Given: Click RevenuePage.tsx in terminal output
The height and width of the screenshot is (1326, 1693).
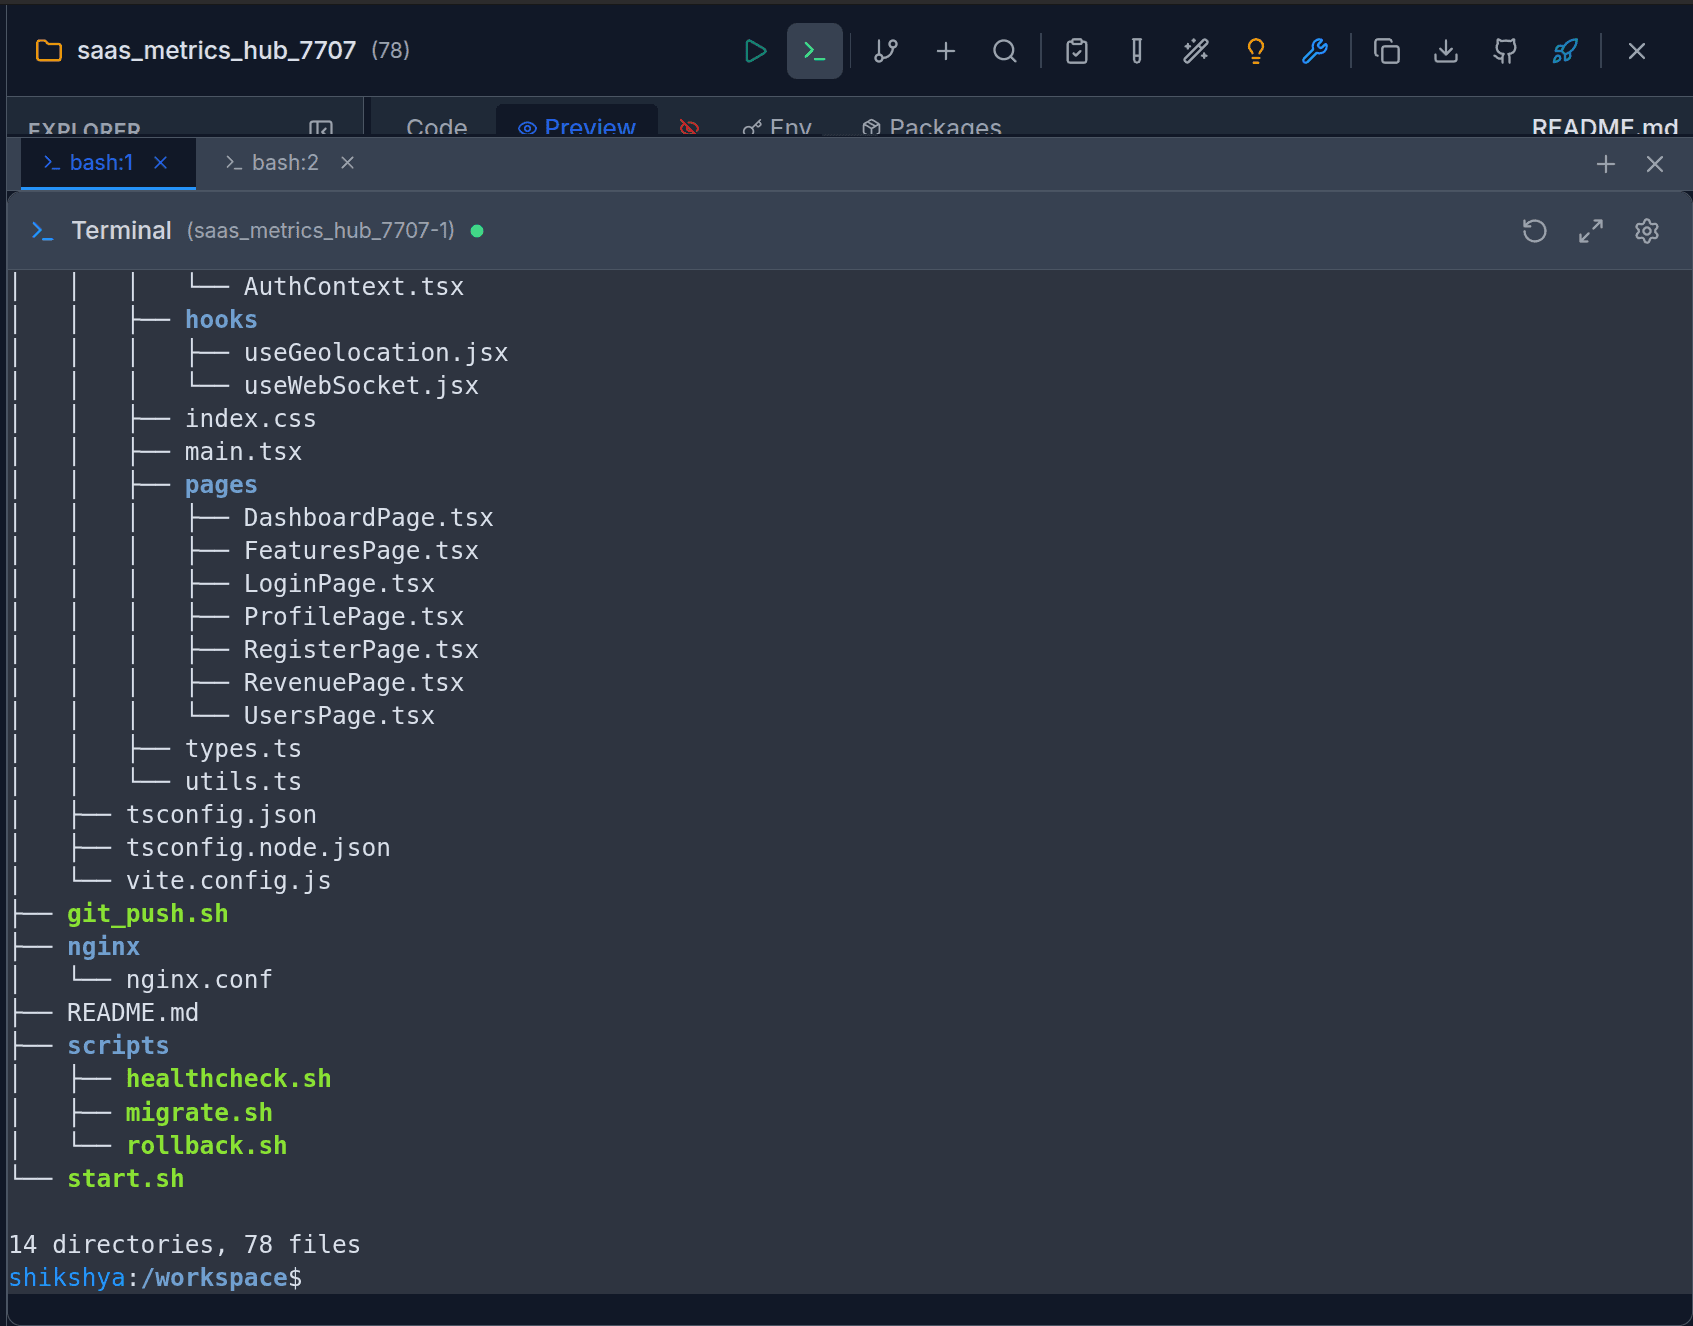Looking at the screenshot, I should point(354,683).
